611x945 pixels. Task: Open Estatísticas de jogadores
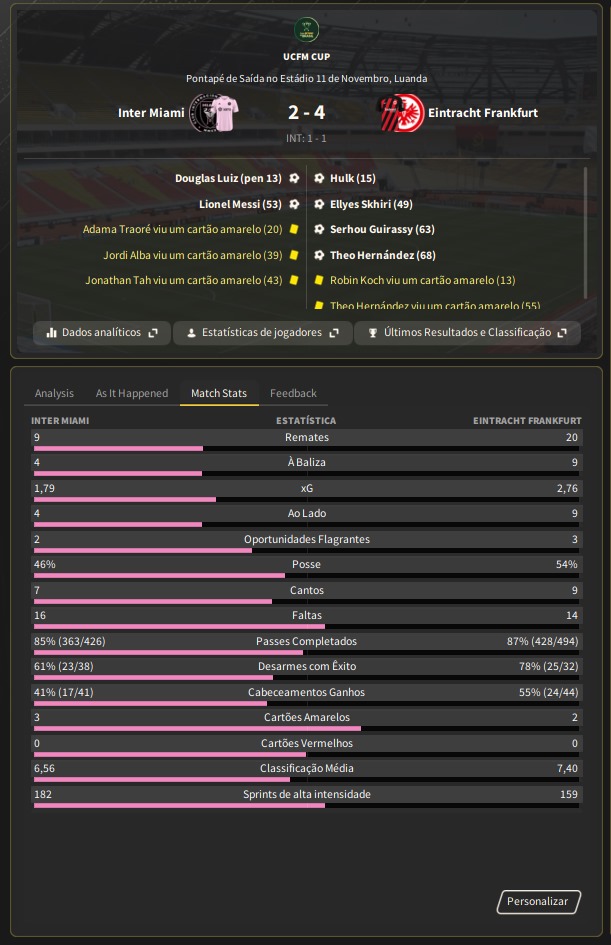tap(262, 333)
